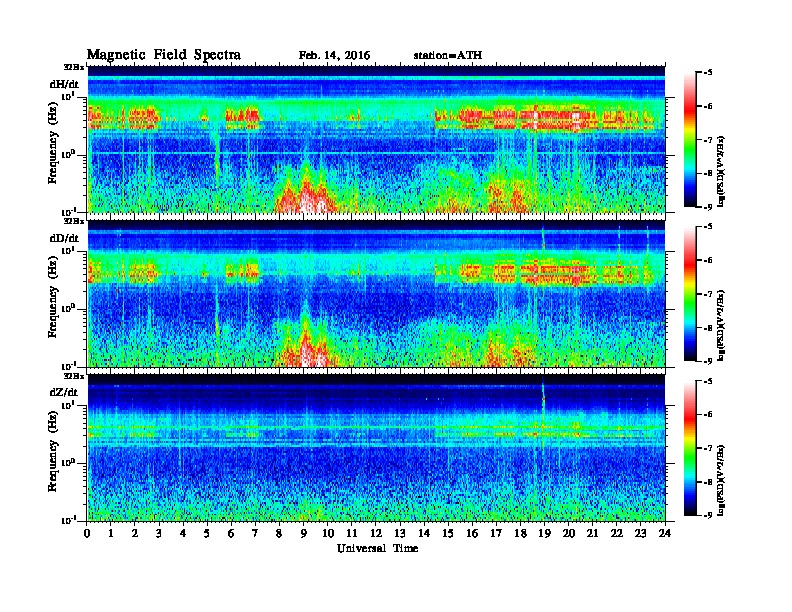Click hour 3 tick label on time axis
This screenshot has height=612, width=792.
(159, 533)
